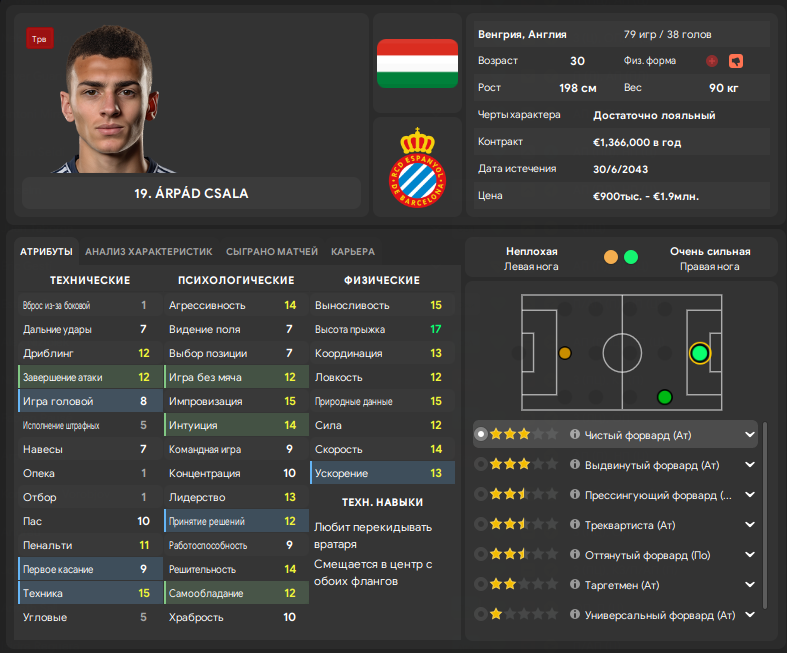Select the Оттянутый форвард role radio button
Image resolution: width=787 pixels, height=653 pixels.
[481, 555]
